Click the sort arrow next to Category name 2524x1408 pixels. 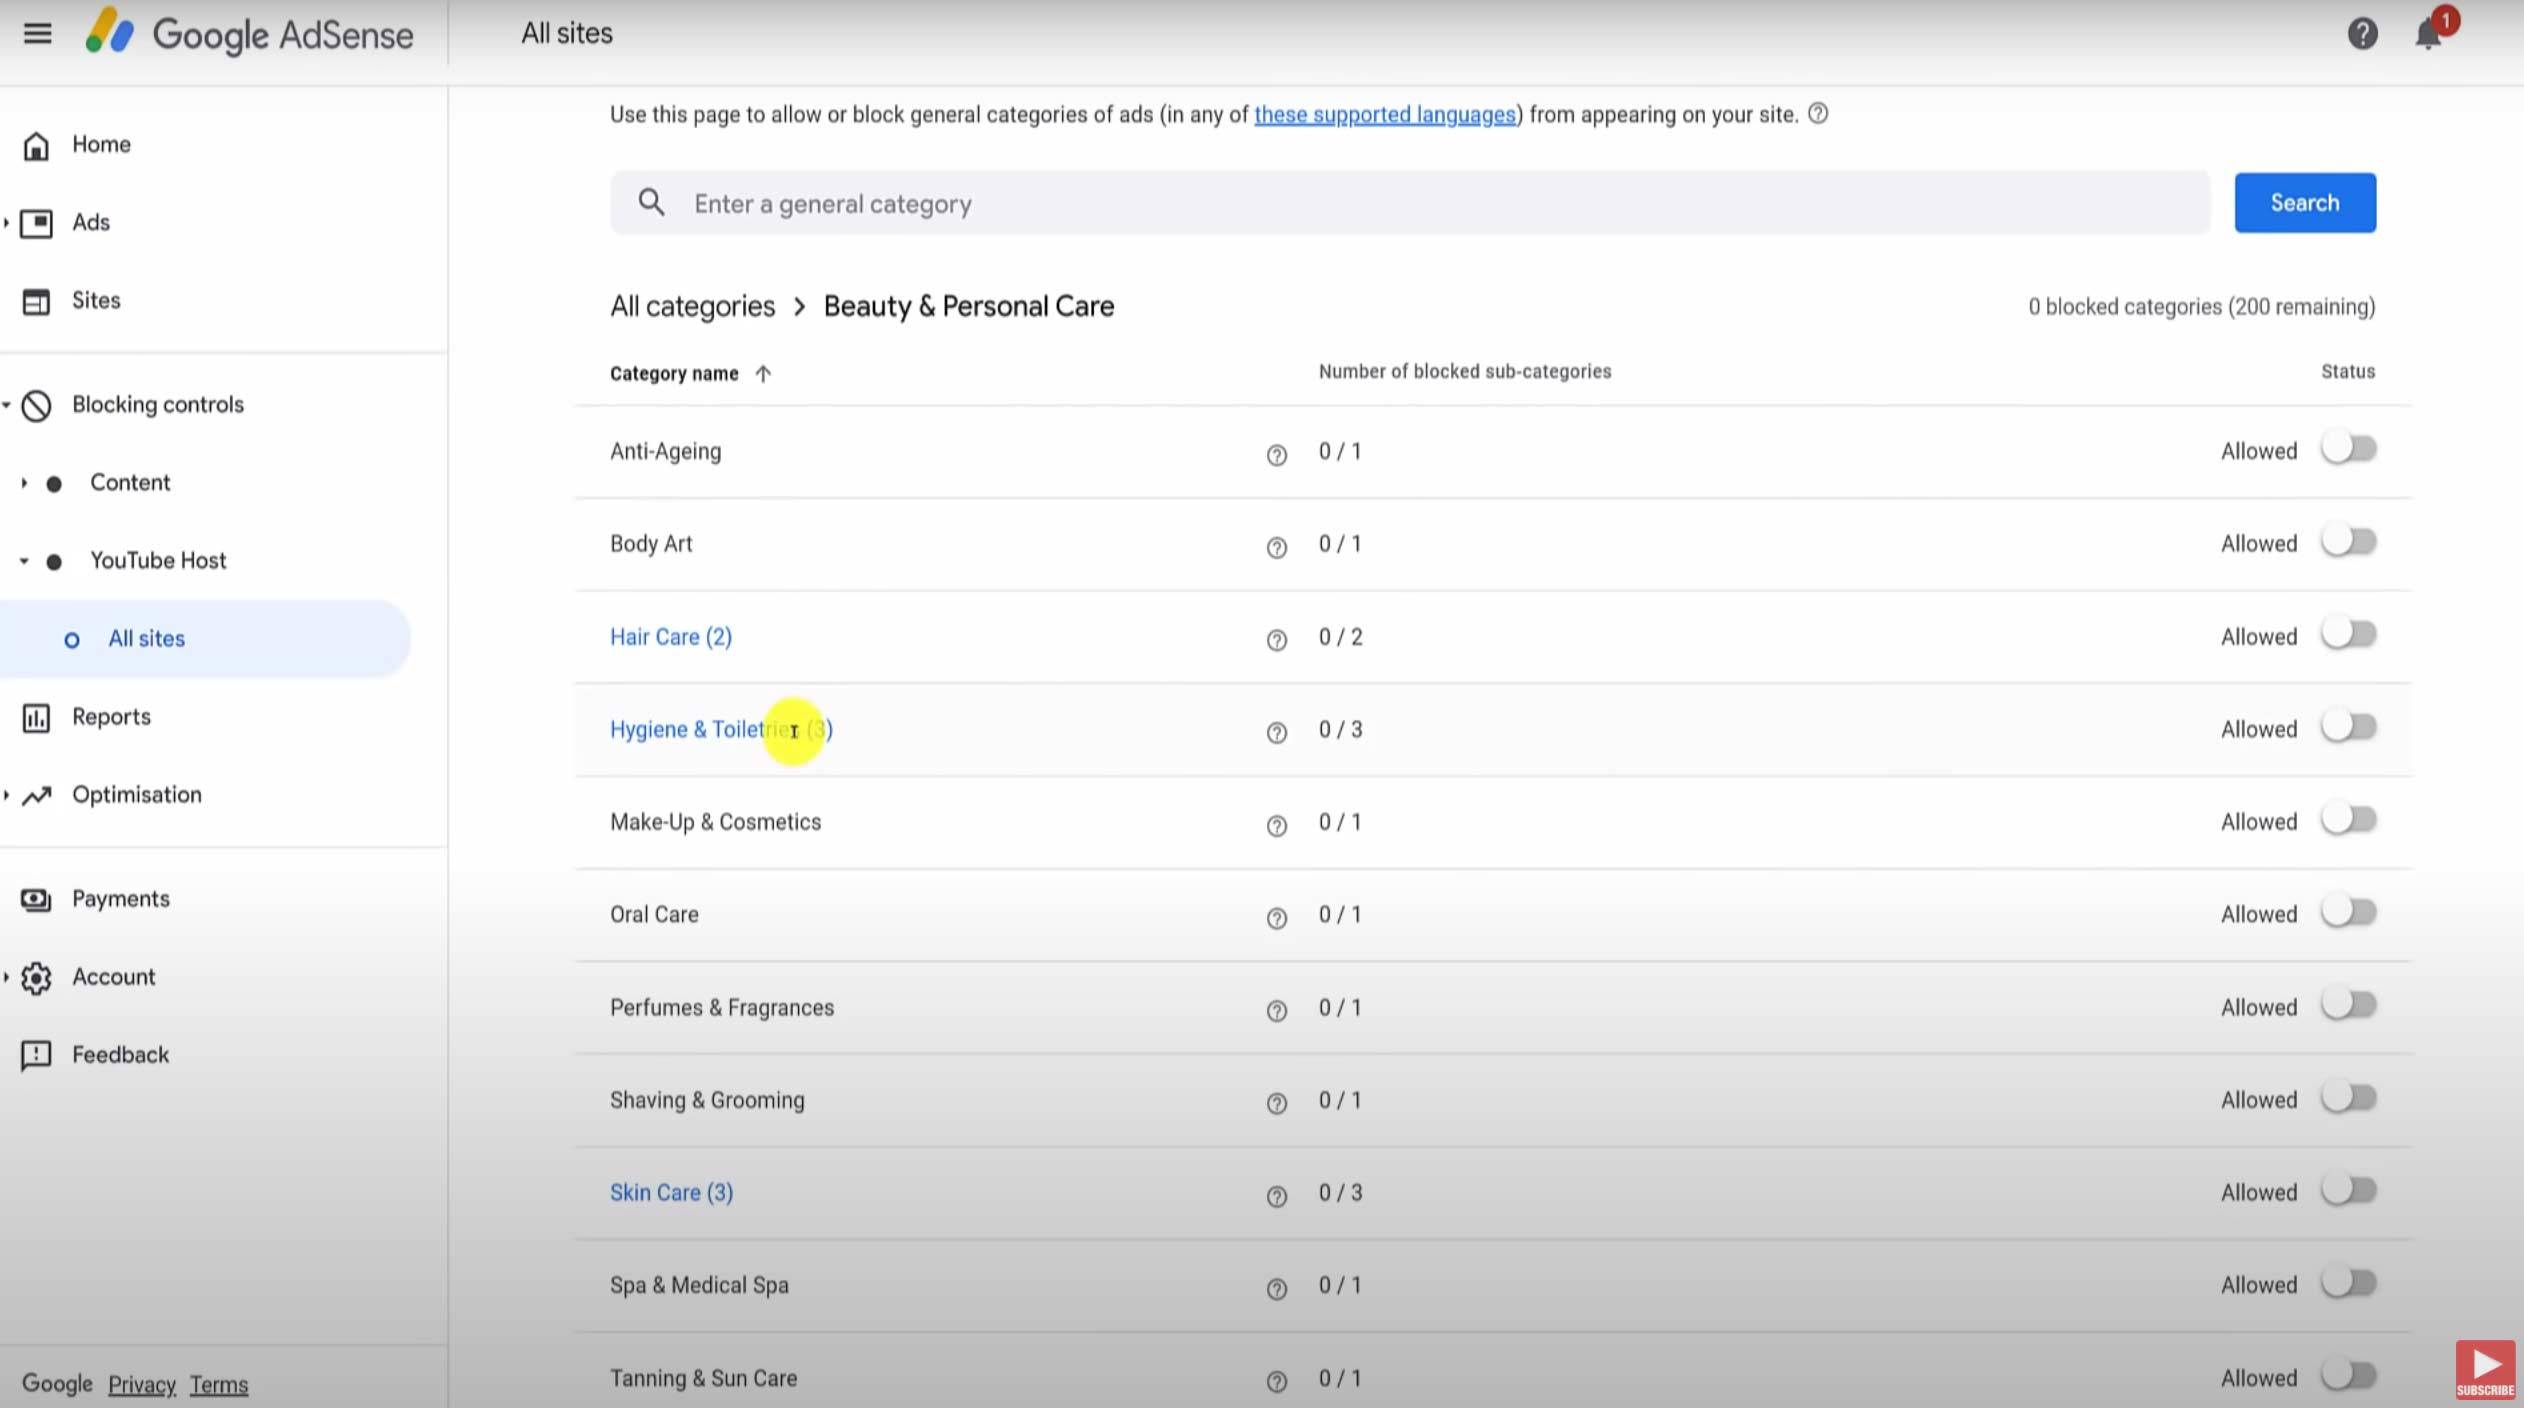(763, 374)
